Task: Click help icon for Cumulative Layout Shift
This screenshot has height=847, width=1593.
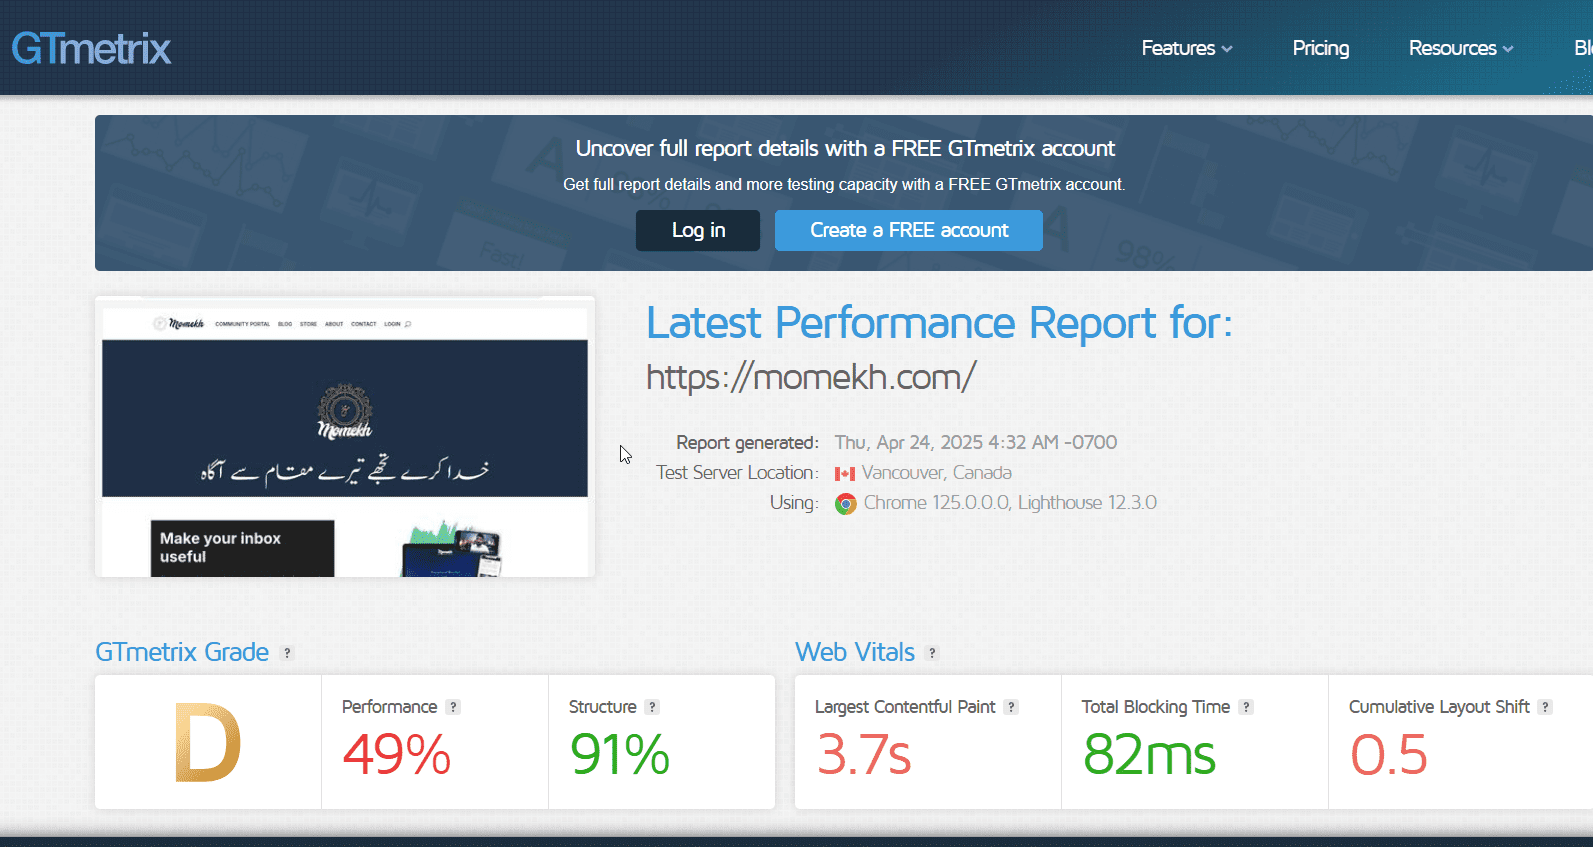Action: (1545, 707)
